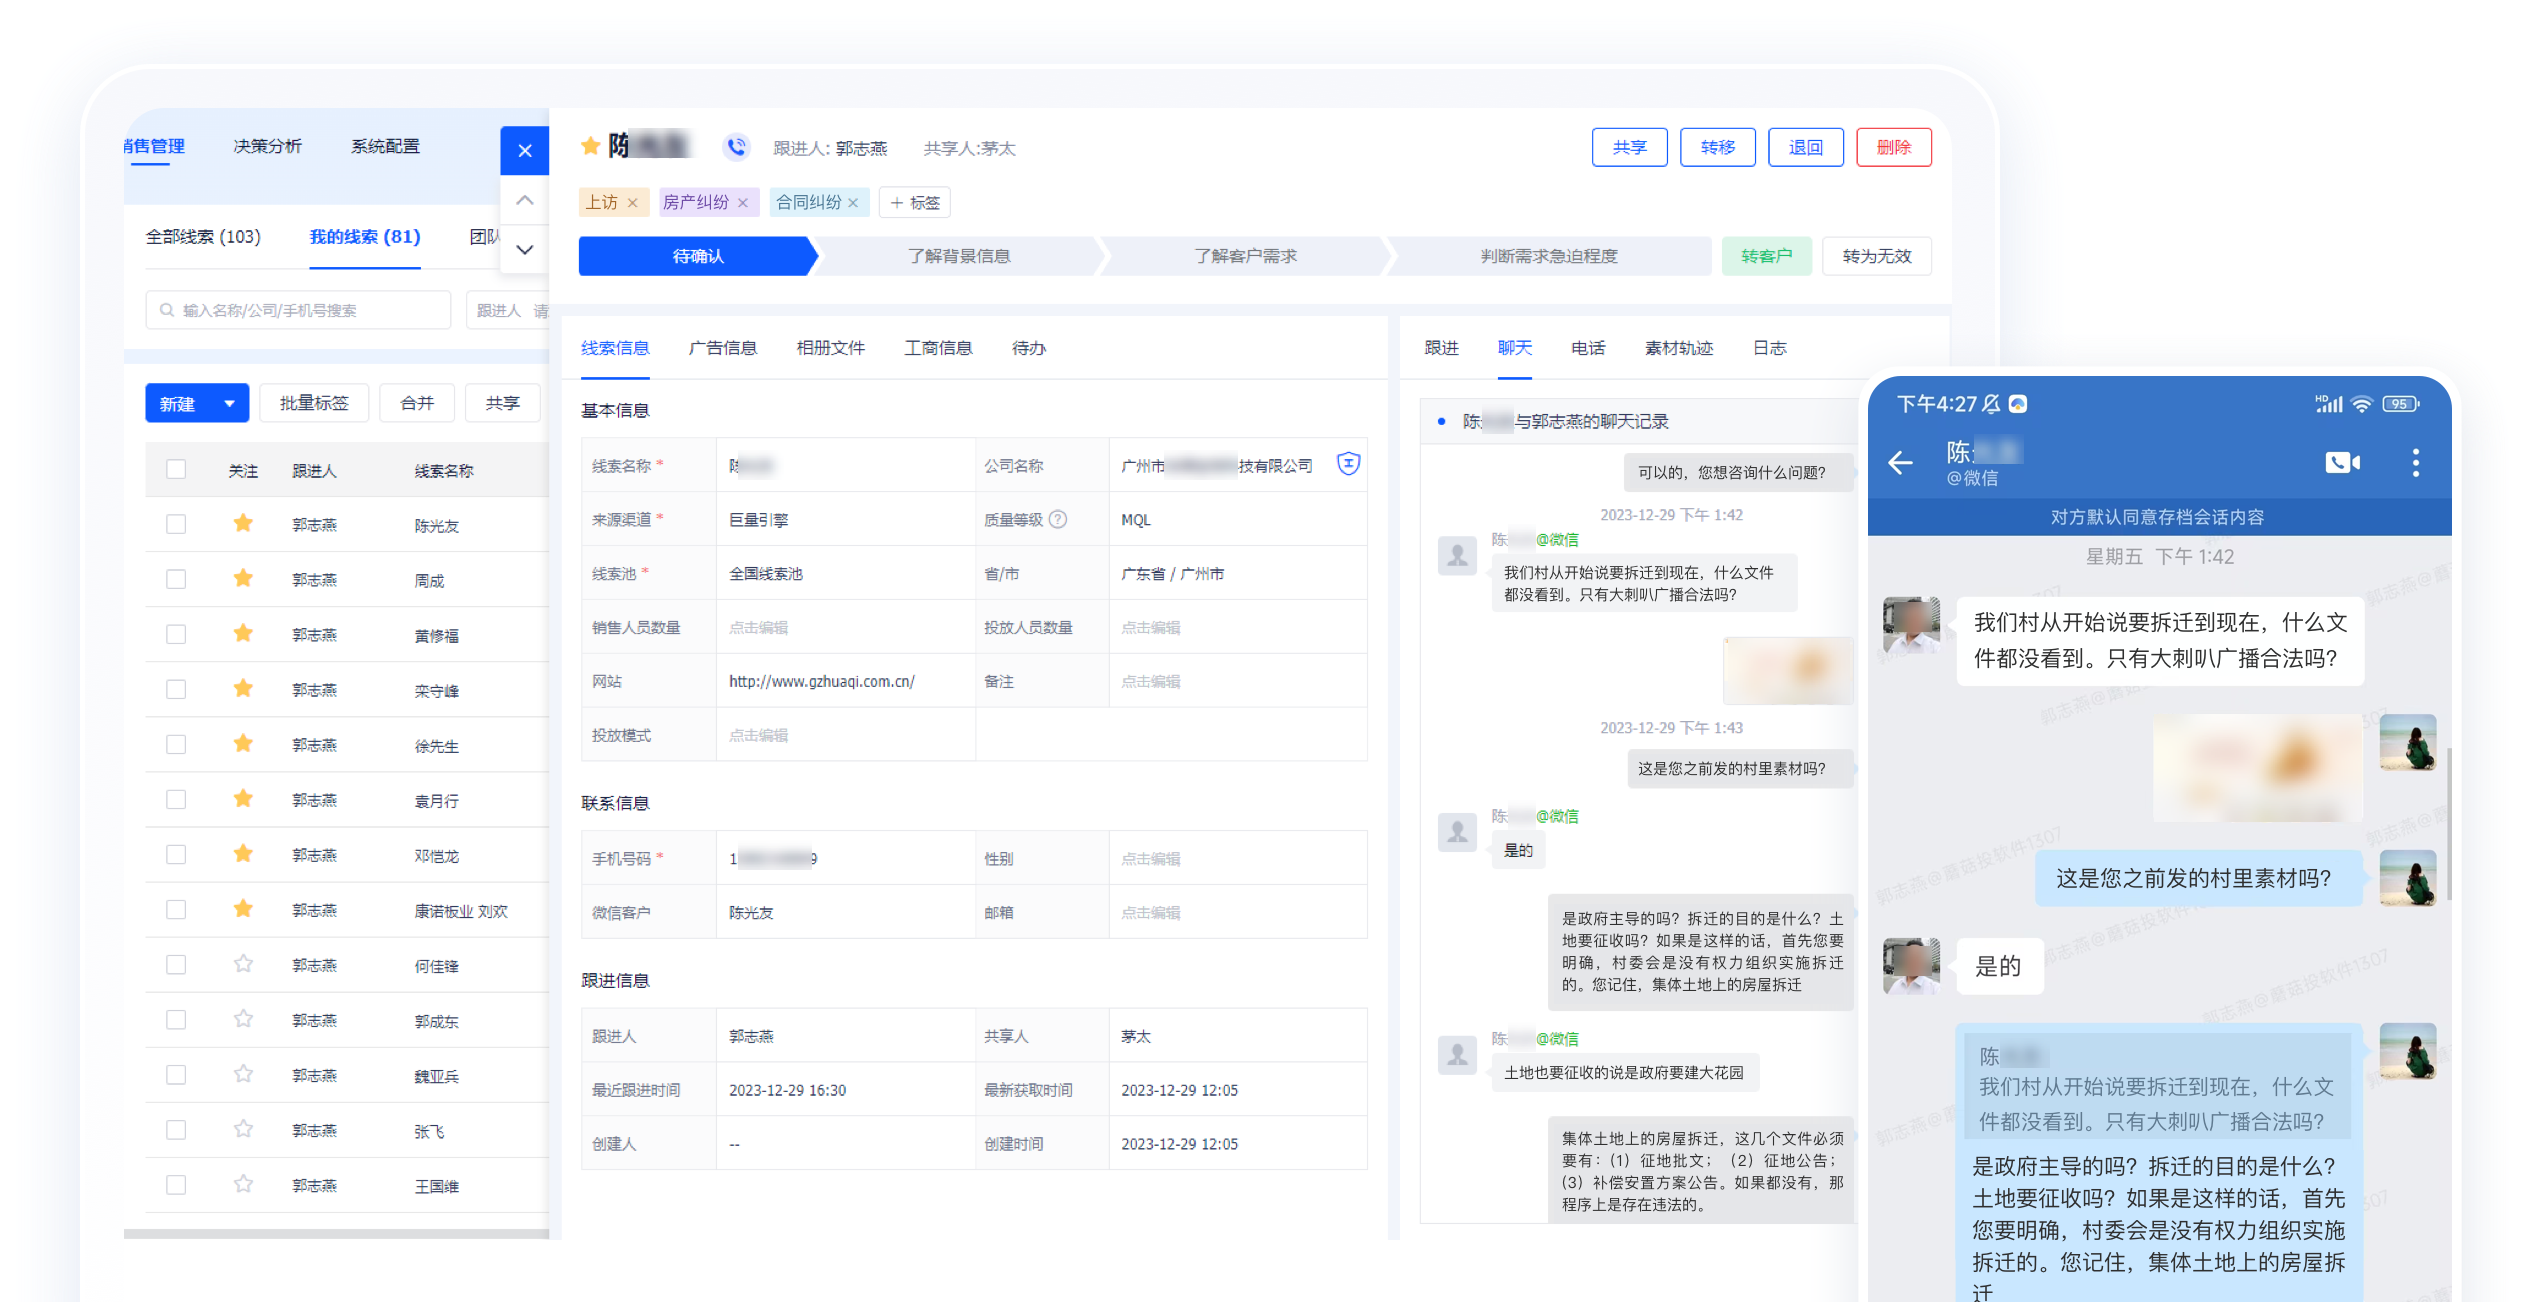Click the lead name search input field
Viewport: 2522px width, 1302px height.
[300, 310]
